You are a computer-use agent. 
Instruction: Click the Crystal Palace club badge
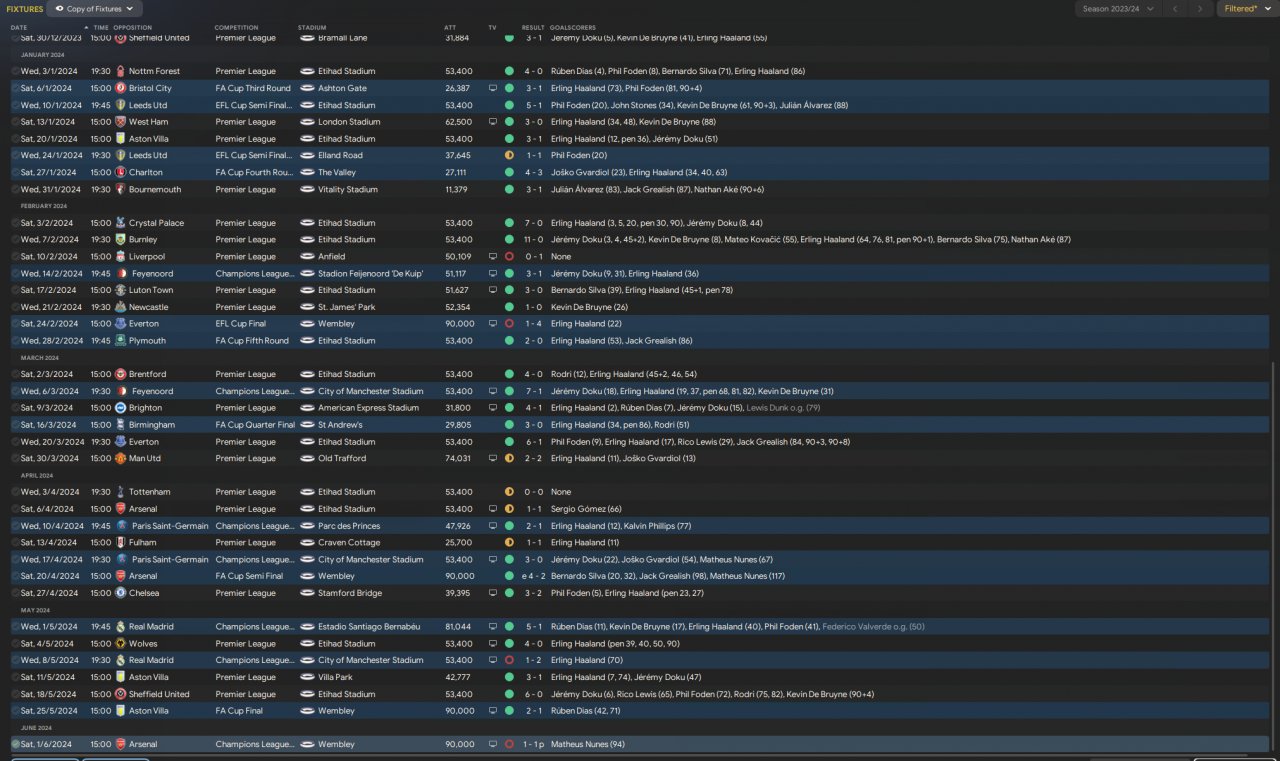pyautogui.click(x=121, y=223)
